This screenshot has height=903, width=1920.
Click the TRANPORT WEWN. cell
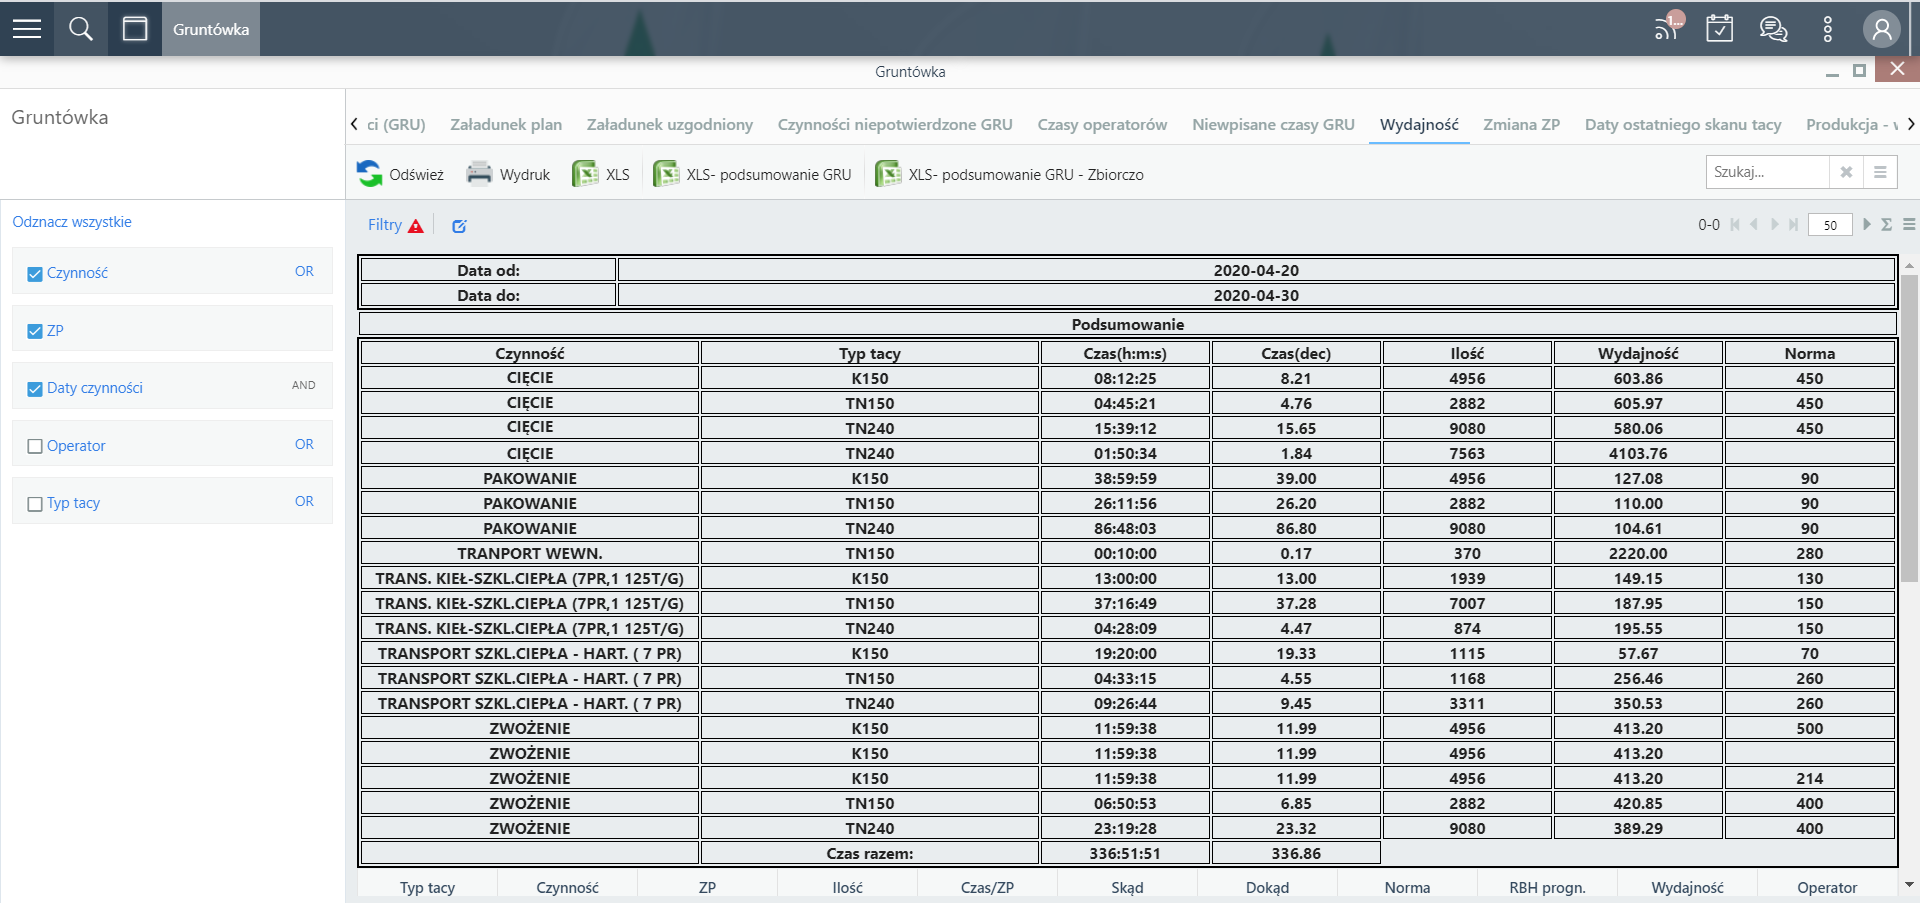pyautogui.click(x=530, y=553)
